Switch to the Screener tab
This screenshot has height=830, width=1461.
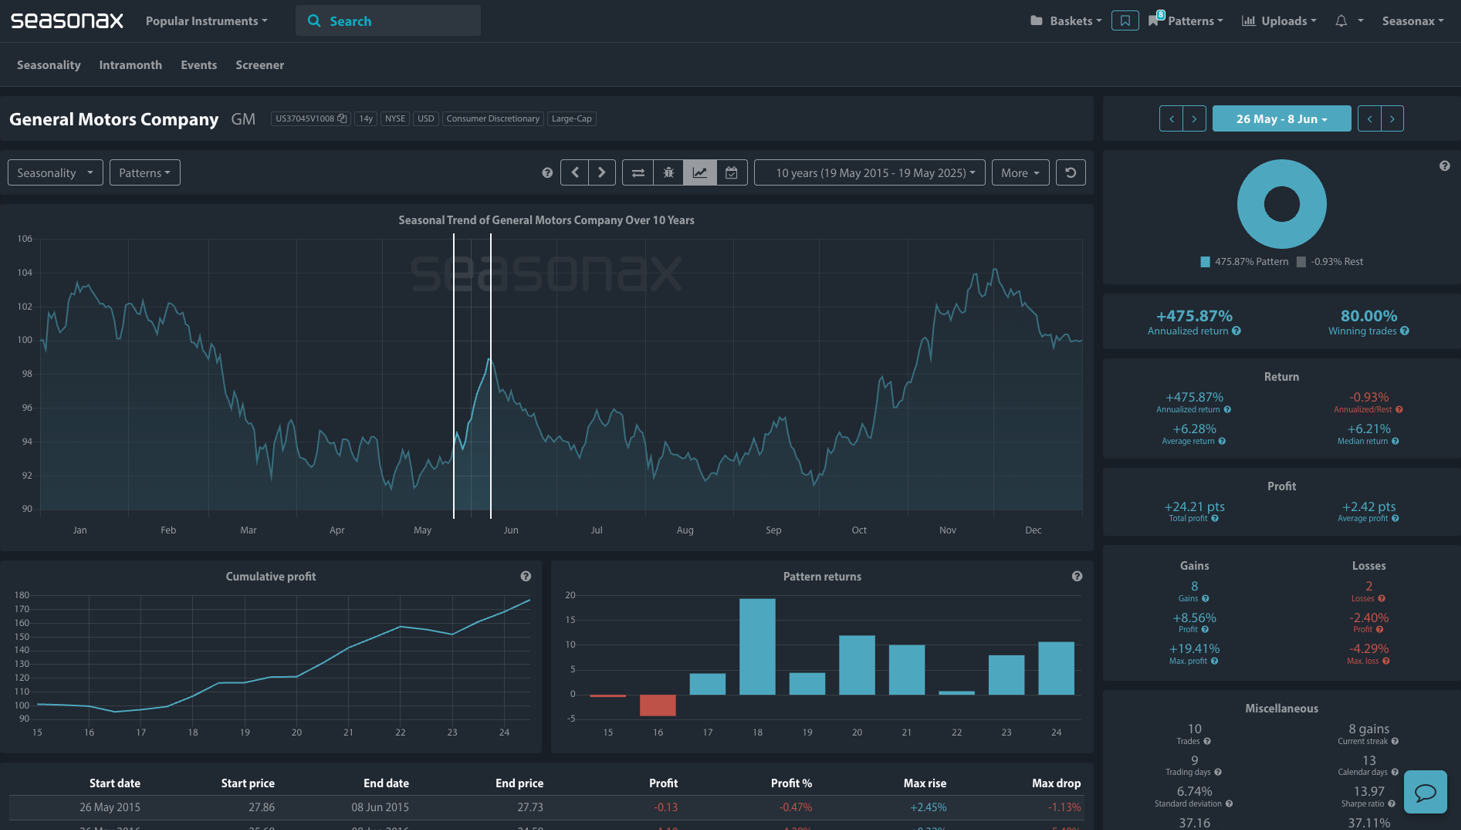click(x=260, y=65)
